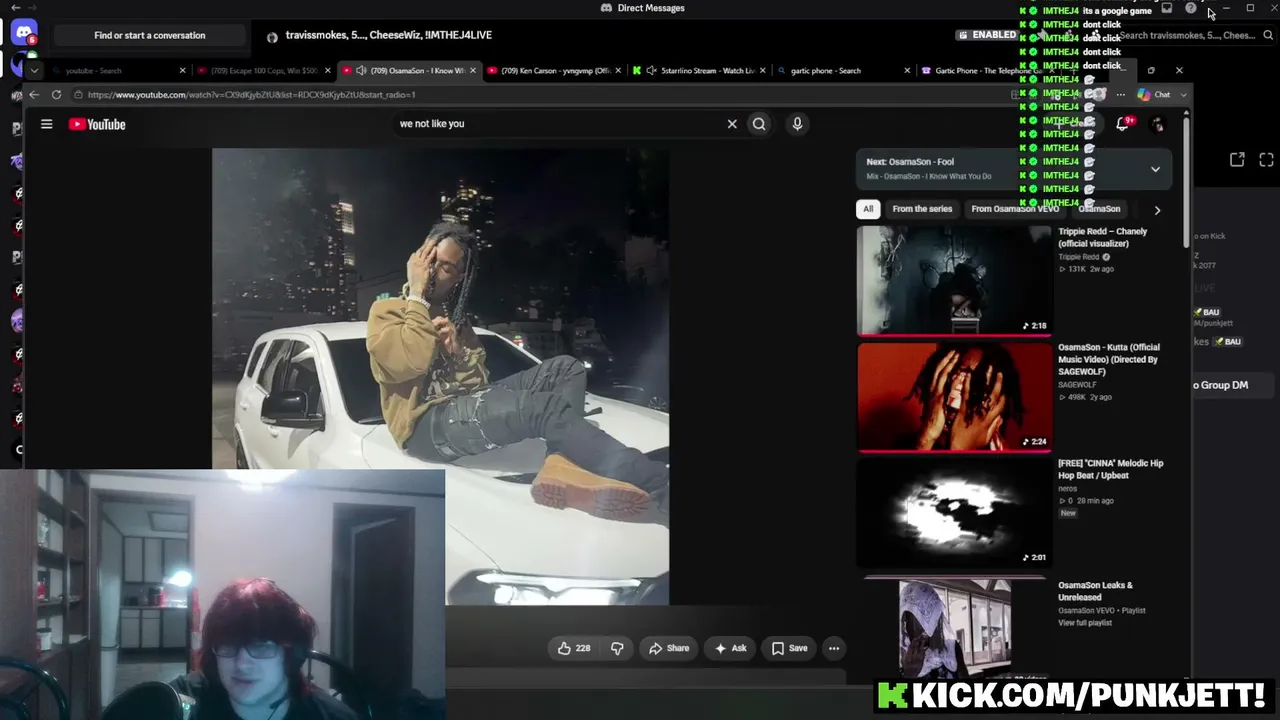Open the Copilot Chat button in browser
The image size is (1280, 720).
coord(1153,95)
